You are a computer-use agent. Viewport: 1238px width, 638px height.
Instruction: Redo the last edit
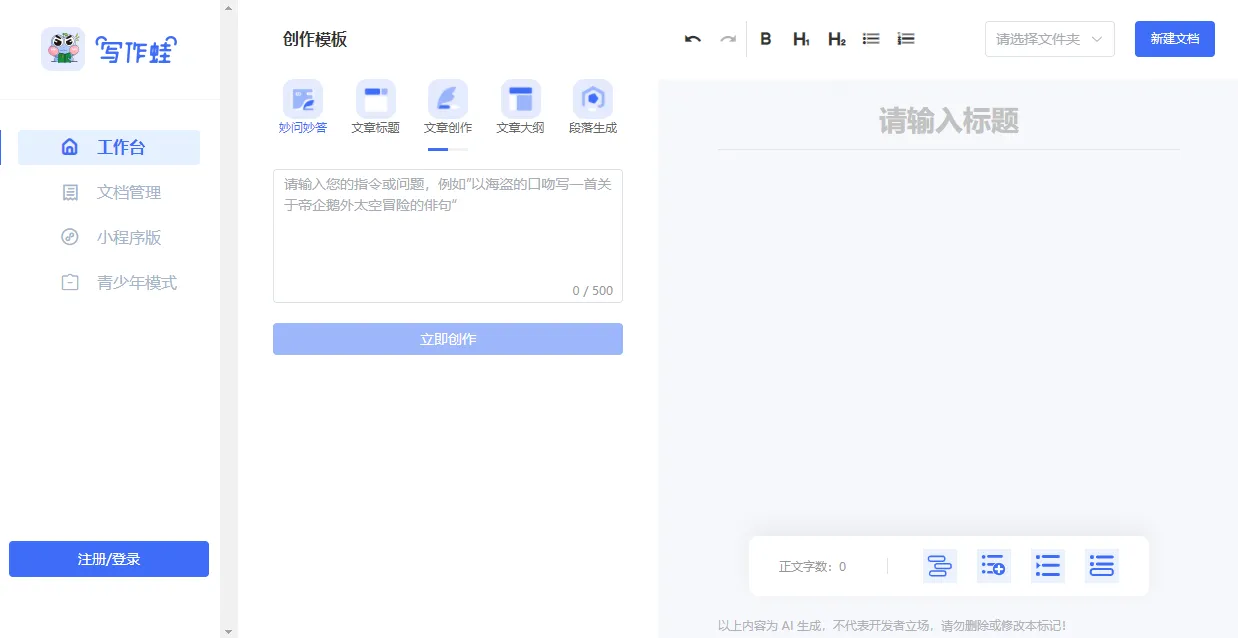point(728,39)
